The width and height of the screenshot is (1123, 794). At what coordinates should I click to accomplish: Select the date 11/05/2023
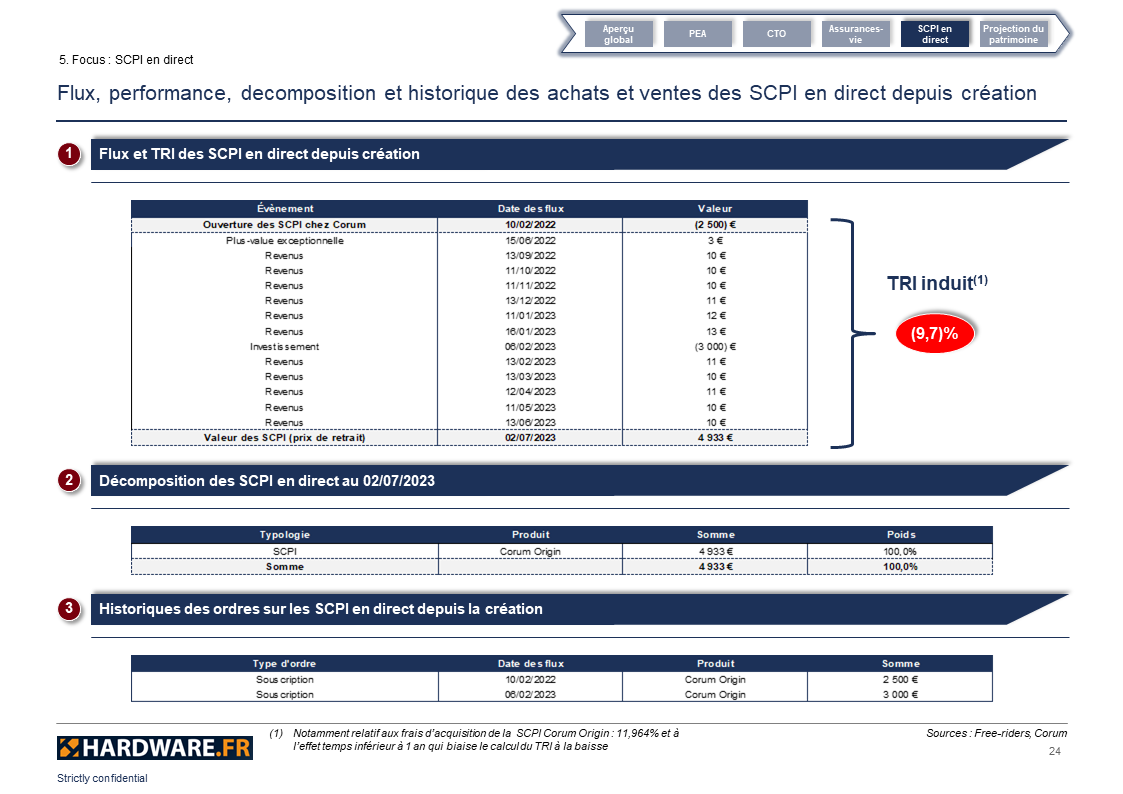(530, 407)
